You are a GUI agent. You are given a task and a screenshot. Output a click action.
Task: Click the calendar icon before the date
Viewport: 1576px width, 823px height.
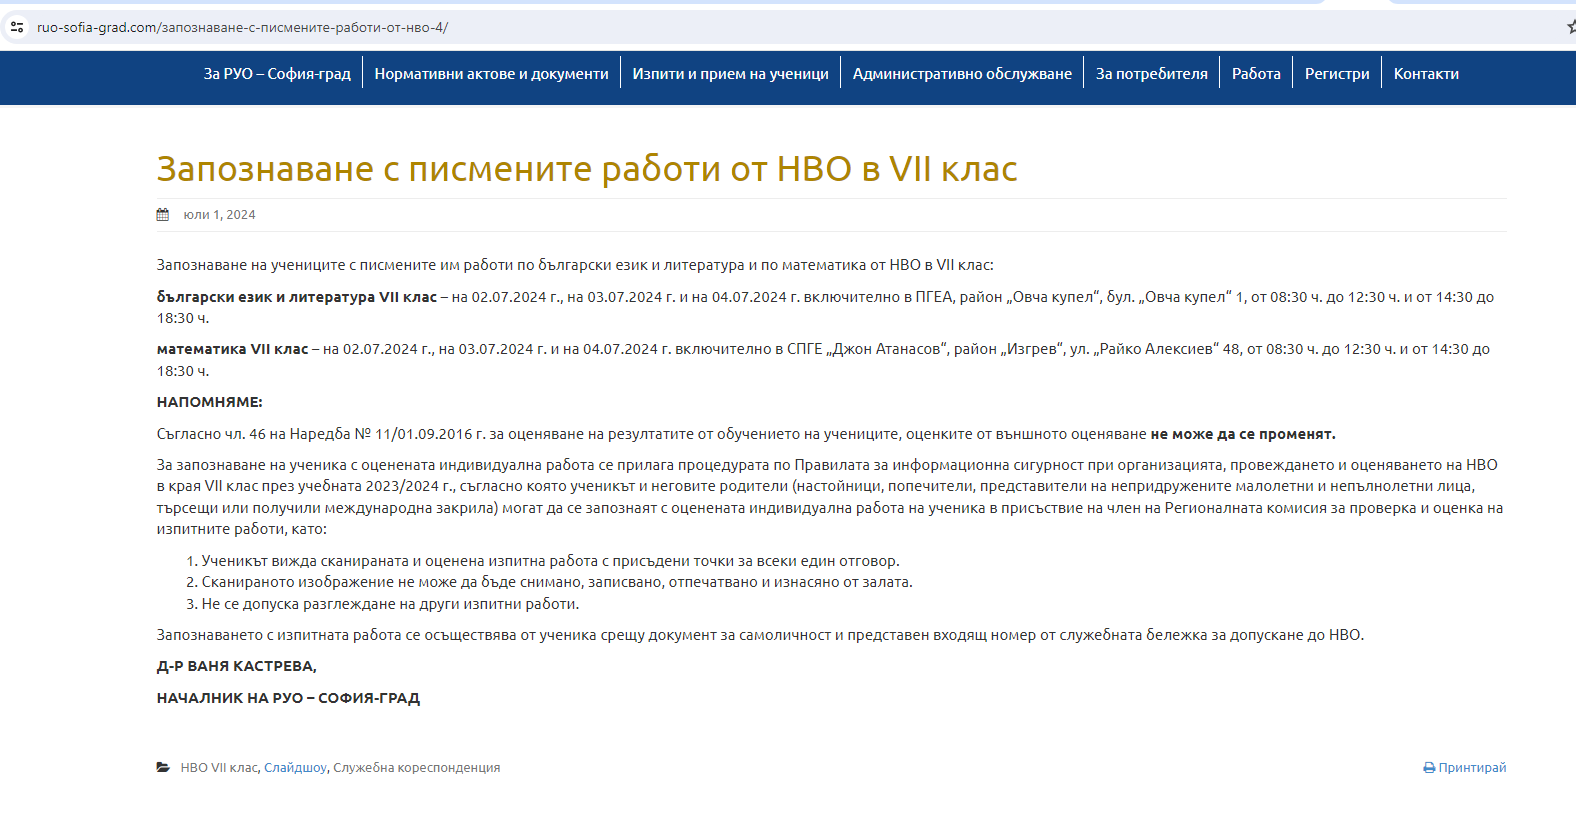pyautogui.click(x=163, y=215)
